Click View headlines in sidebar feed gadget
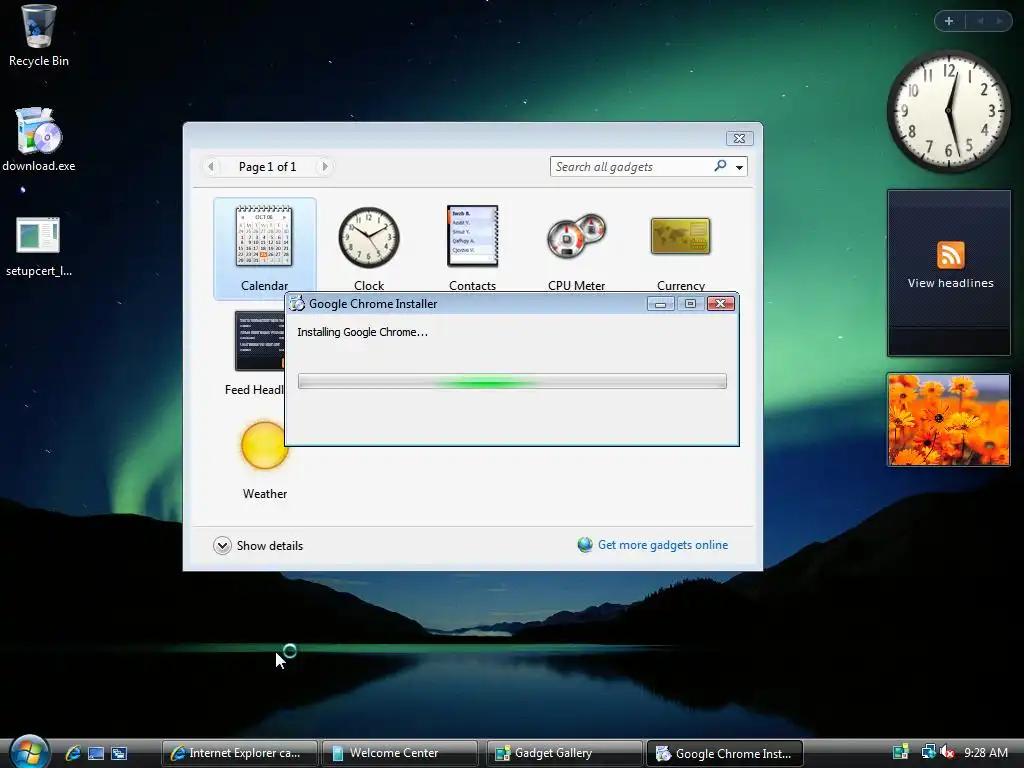 click(x=950, y=283)
